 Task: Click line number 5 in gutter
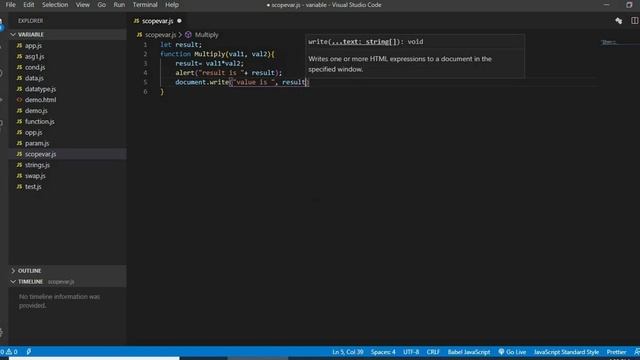(x=145, y=82)
